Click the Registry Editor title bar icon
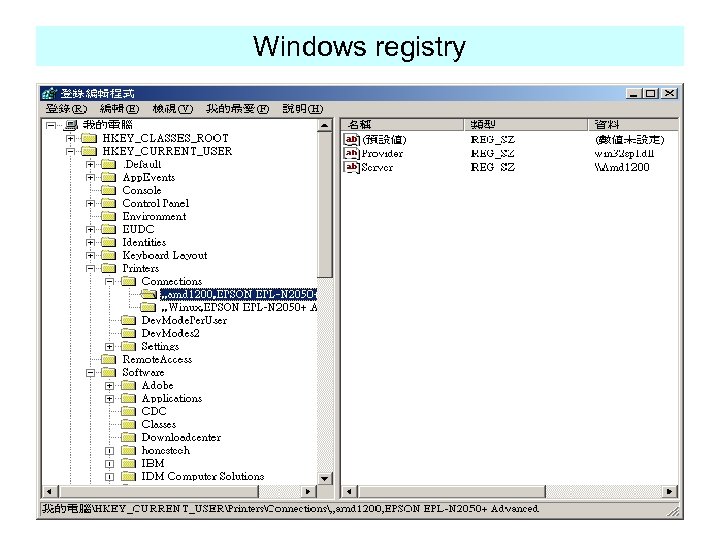 coord(49,94)
